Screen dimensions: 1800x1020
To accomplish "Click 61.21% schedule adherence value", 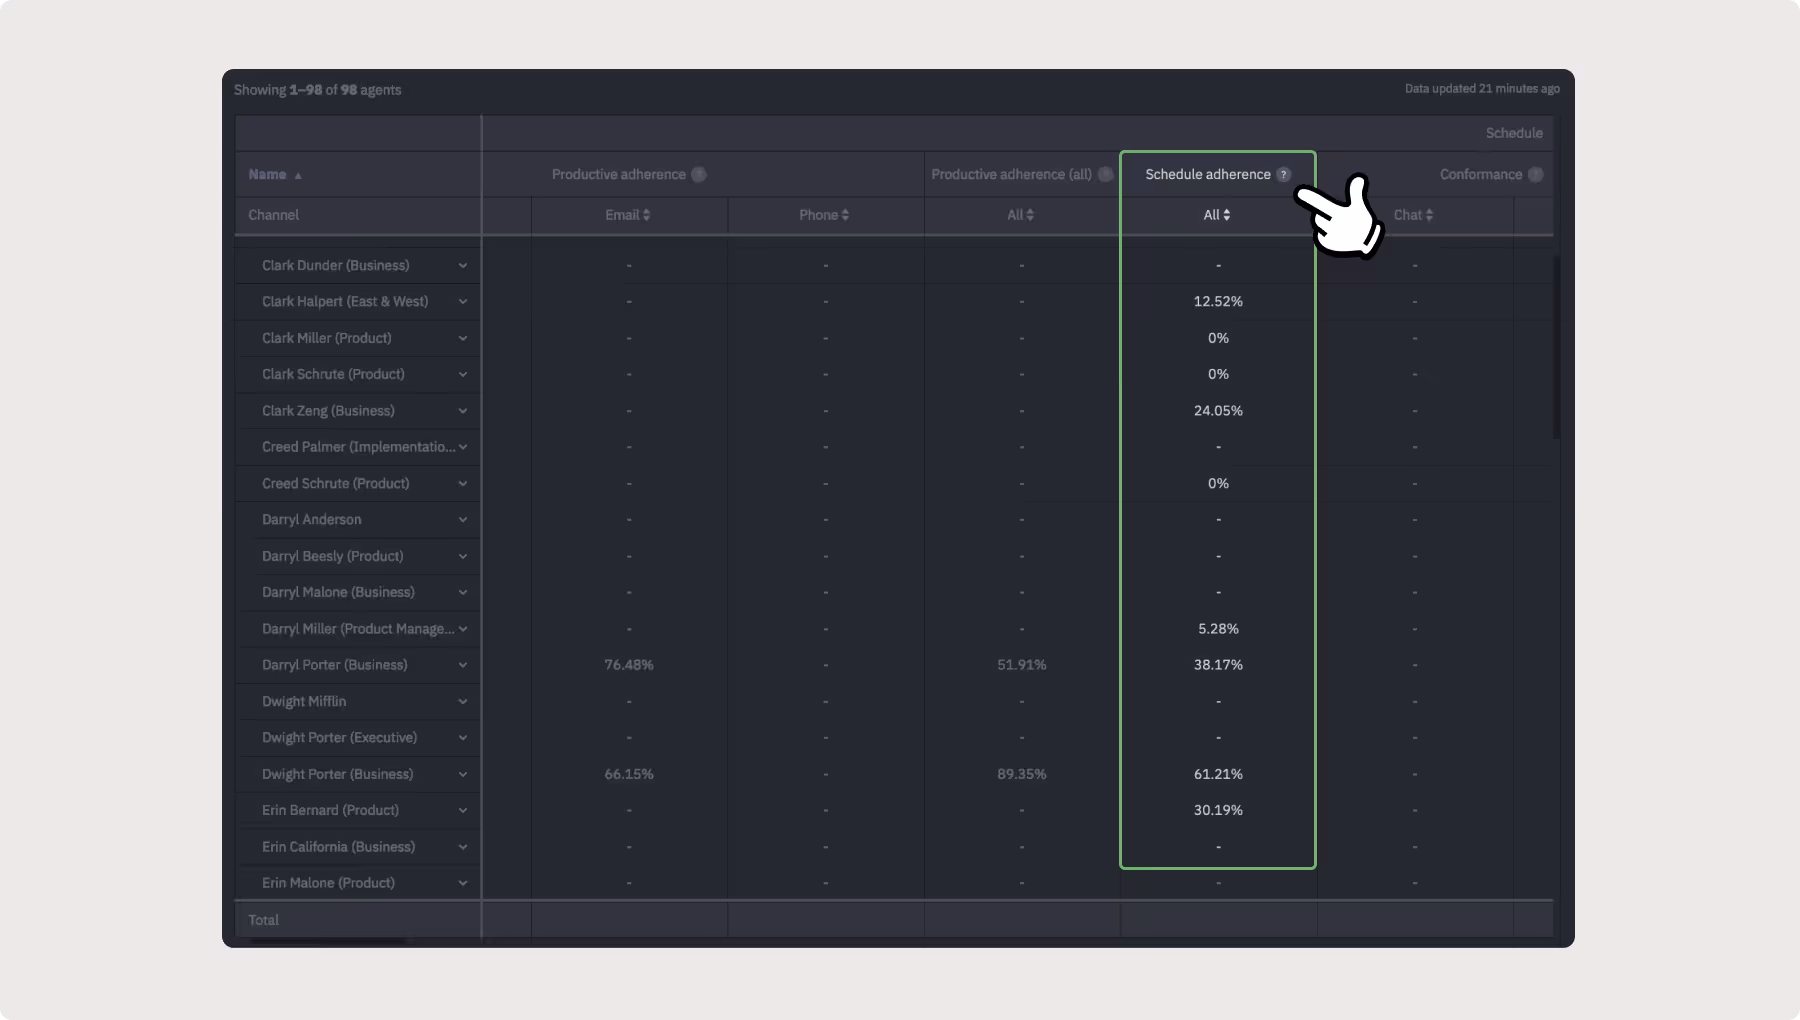I will 1218,774.
